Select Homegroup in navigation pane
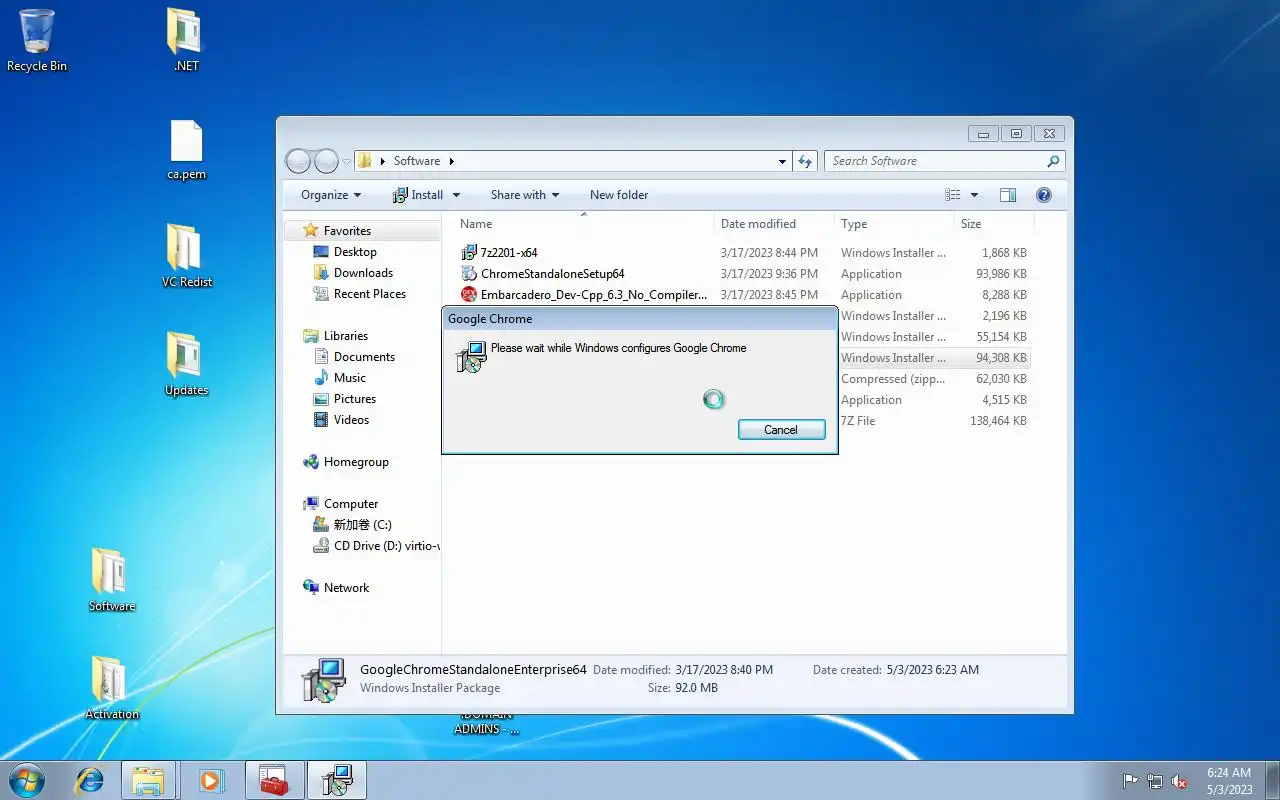This screenshot has width=1280, height=800. point(355,462)
